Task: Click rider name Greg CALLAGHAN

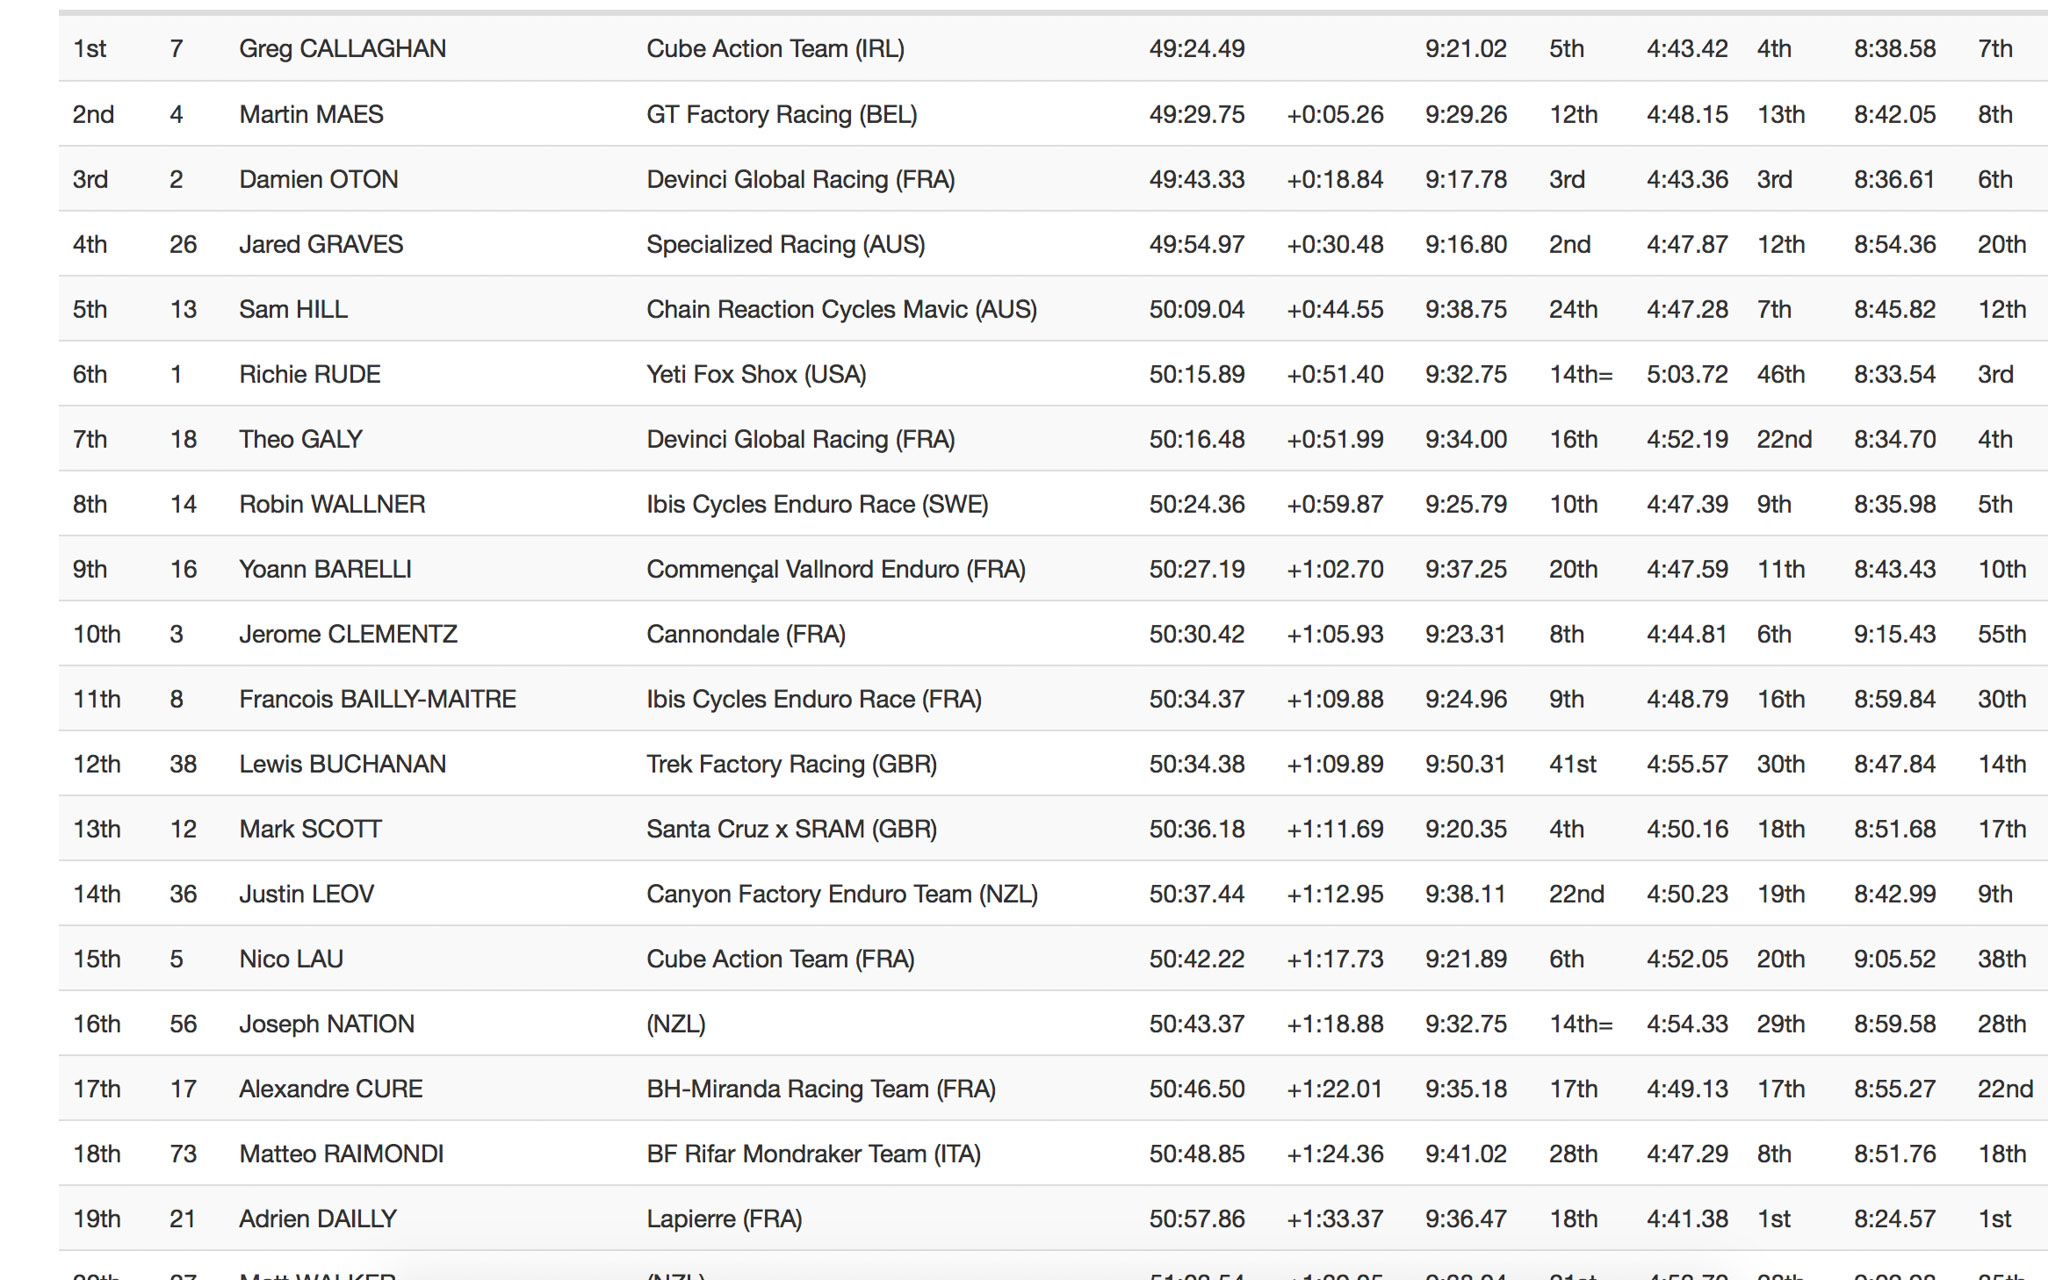Action: click(342, 49)
